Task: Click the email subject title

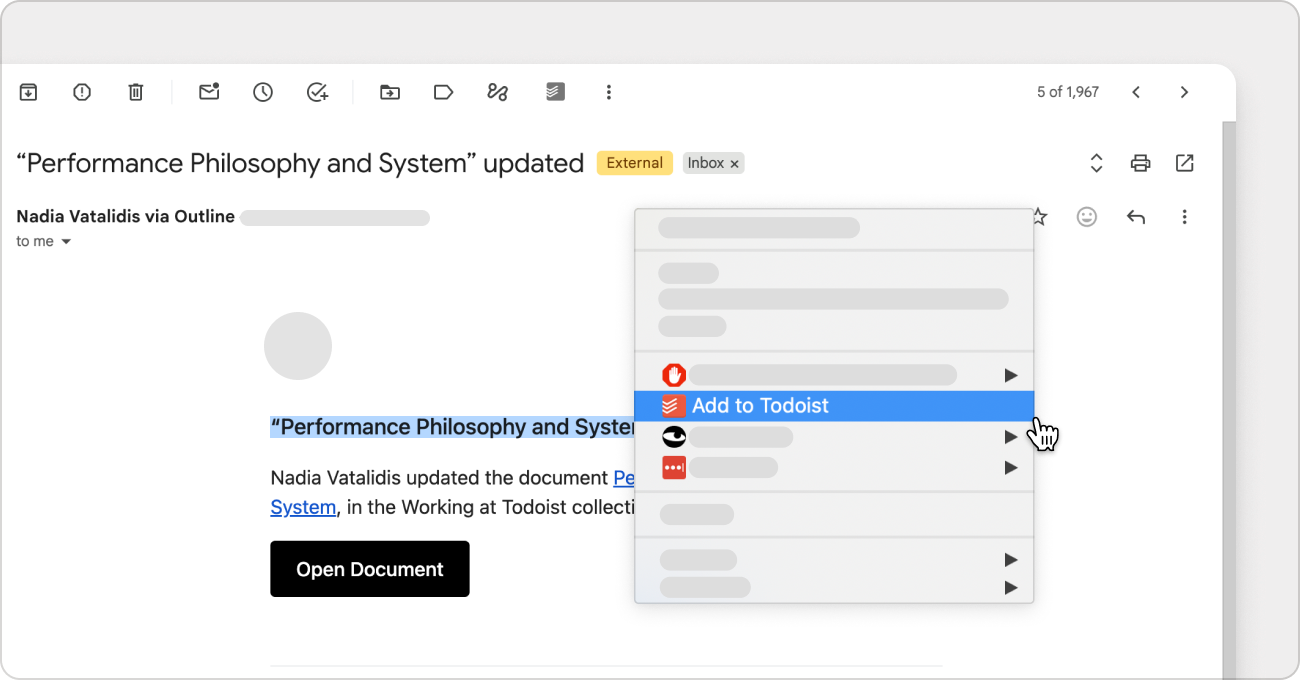Action: coord(300,163)
